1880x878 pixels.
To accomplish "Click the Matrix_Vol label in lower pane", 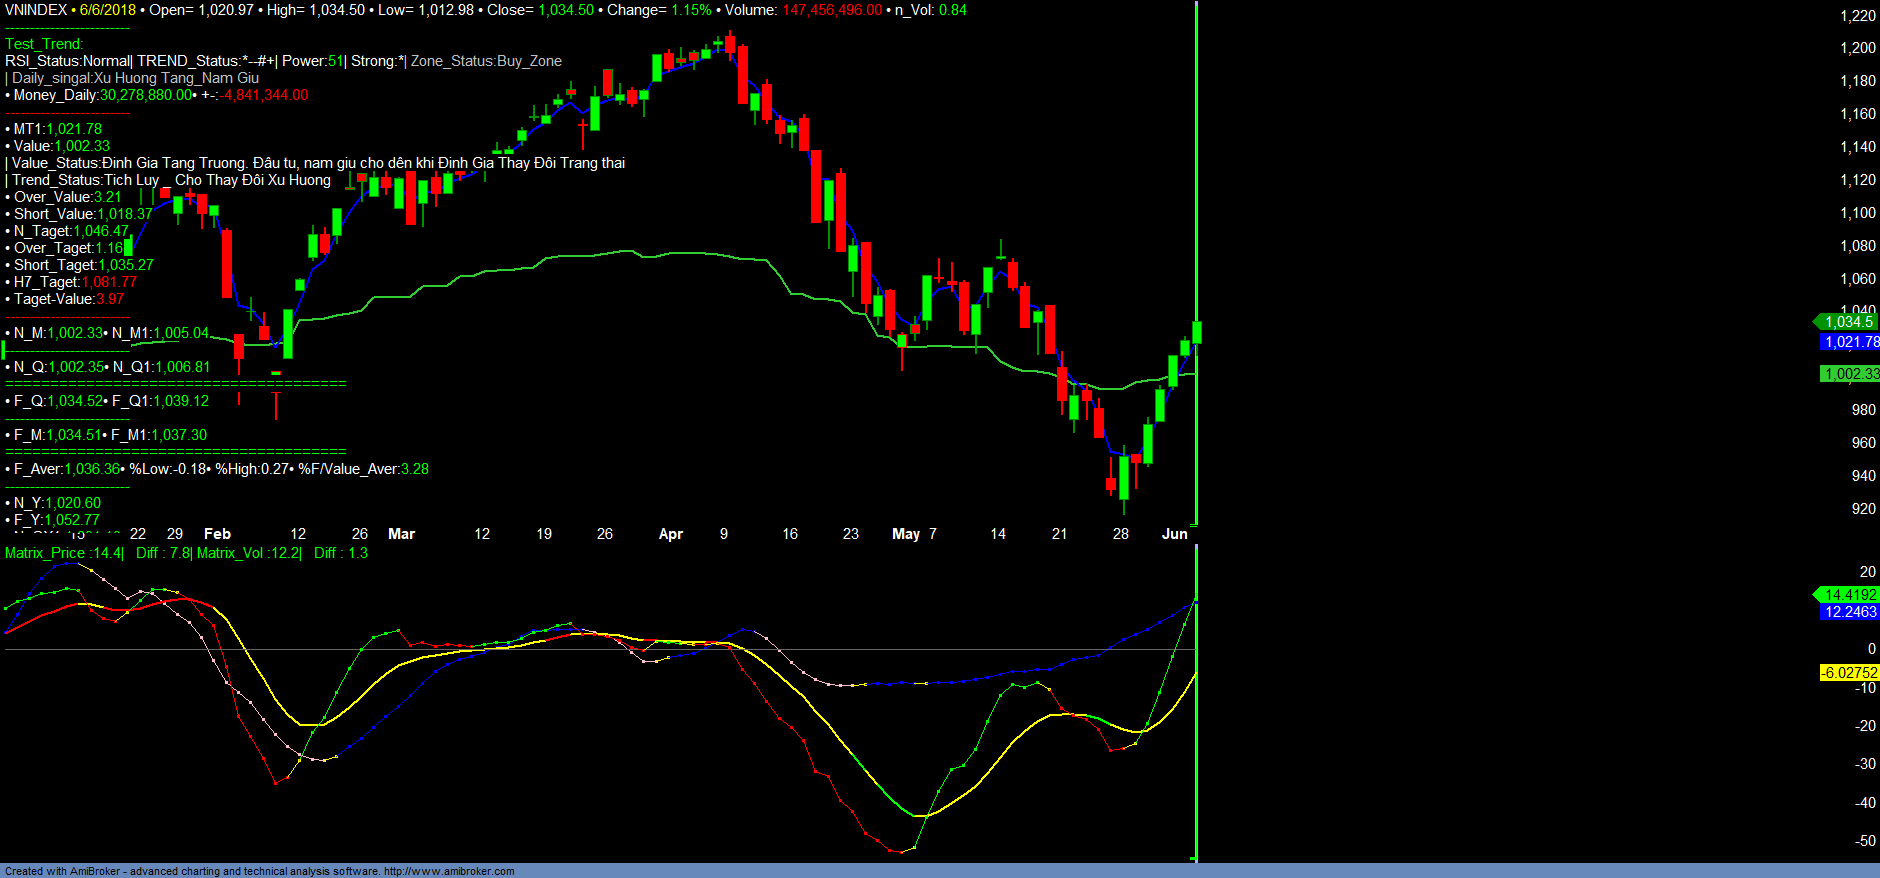I will tap(232, 553).
